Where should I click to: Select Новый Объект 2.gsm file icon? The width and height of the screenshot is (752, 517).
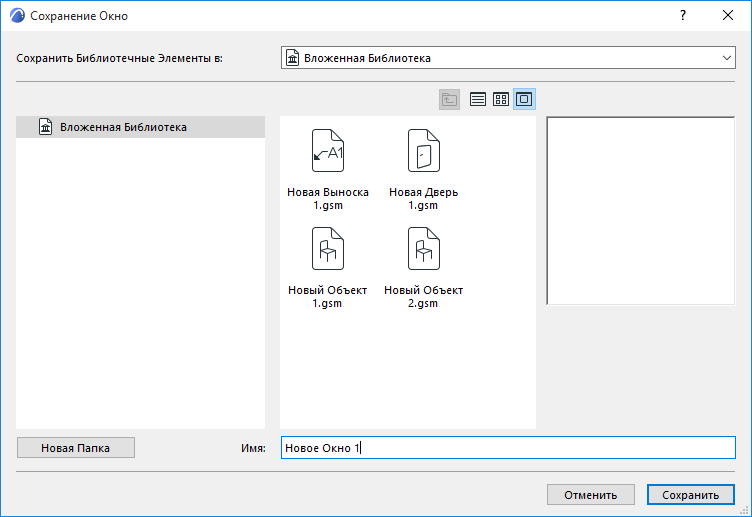[423, 248]
